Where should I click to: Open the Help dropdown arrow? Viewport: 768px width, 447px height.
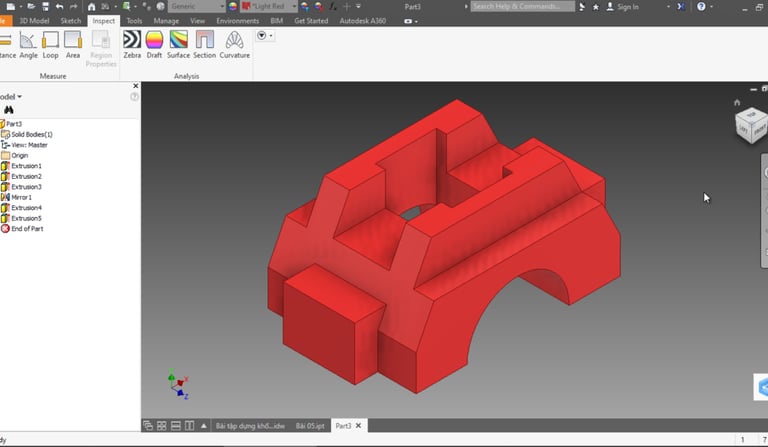pyautogui.click(x=712, y=6)
